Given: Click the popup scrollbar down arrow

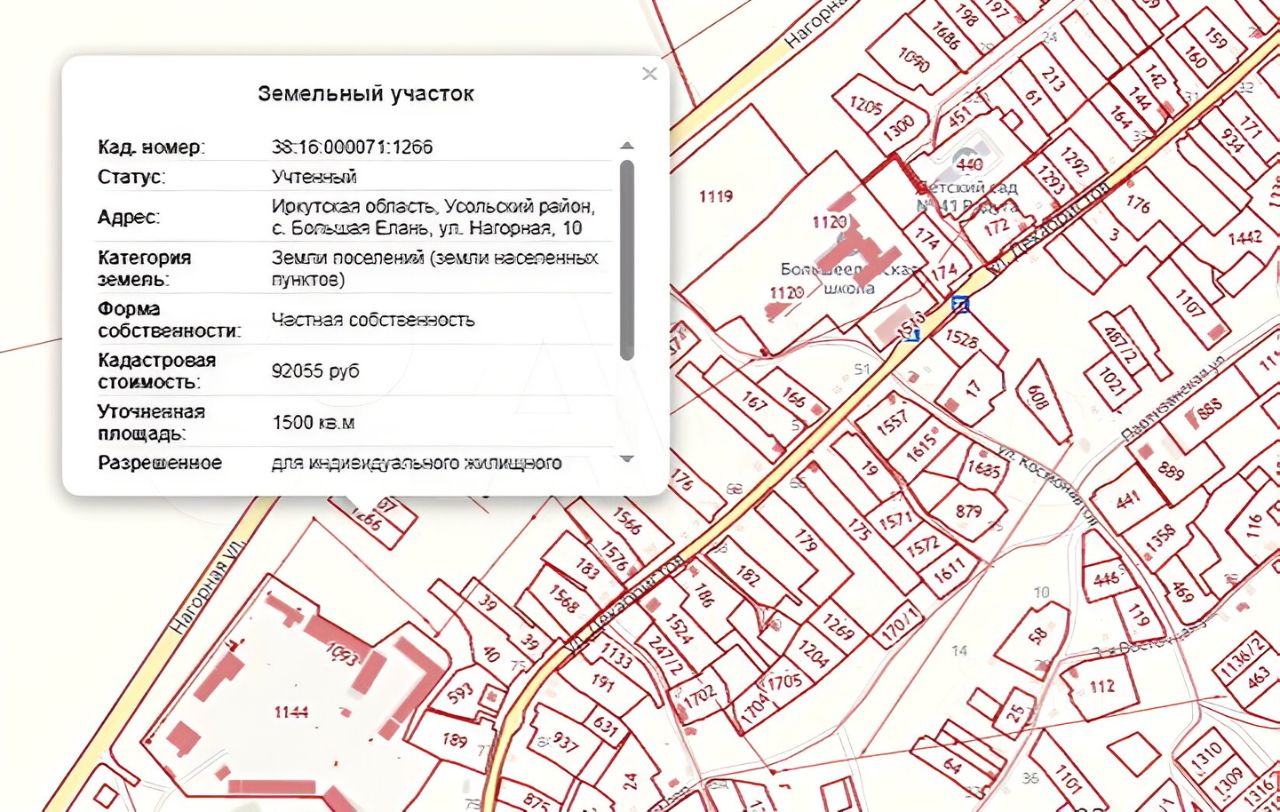Looking at the screenshot, I should click(x=627, y=458).
